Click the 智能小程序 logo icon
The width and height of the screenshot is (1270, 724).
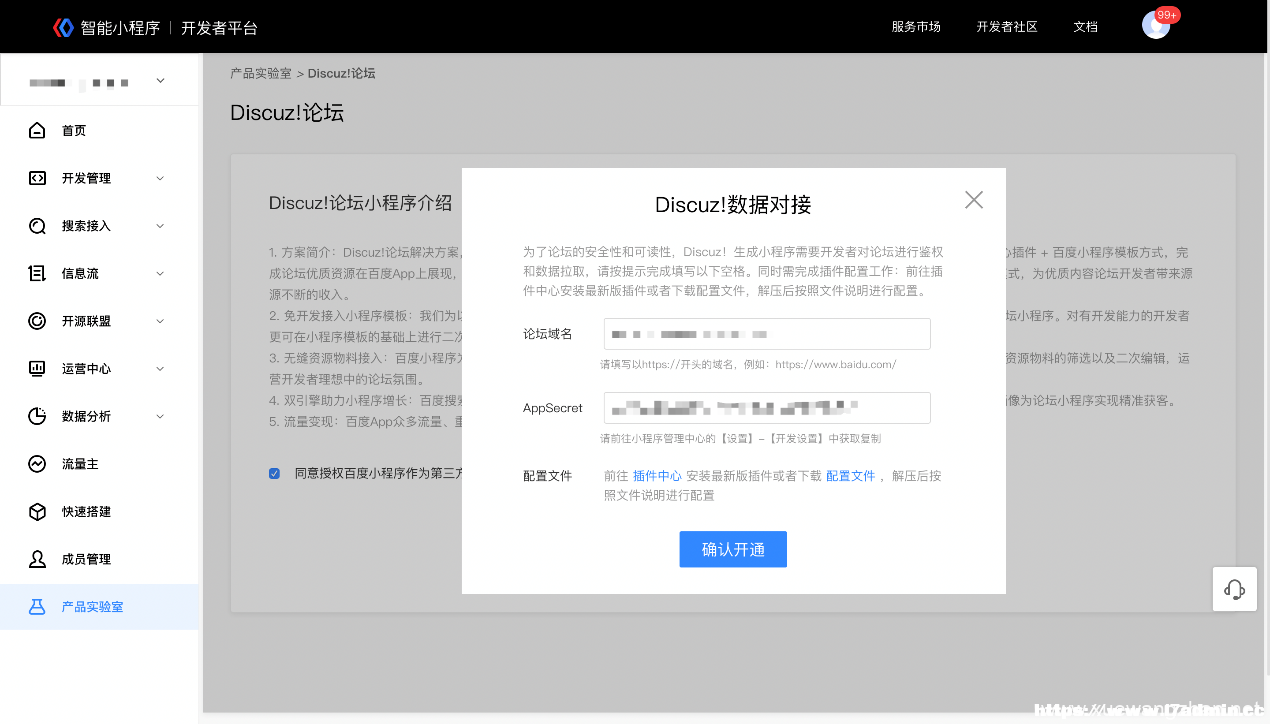(x=64, y=27)
